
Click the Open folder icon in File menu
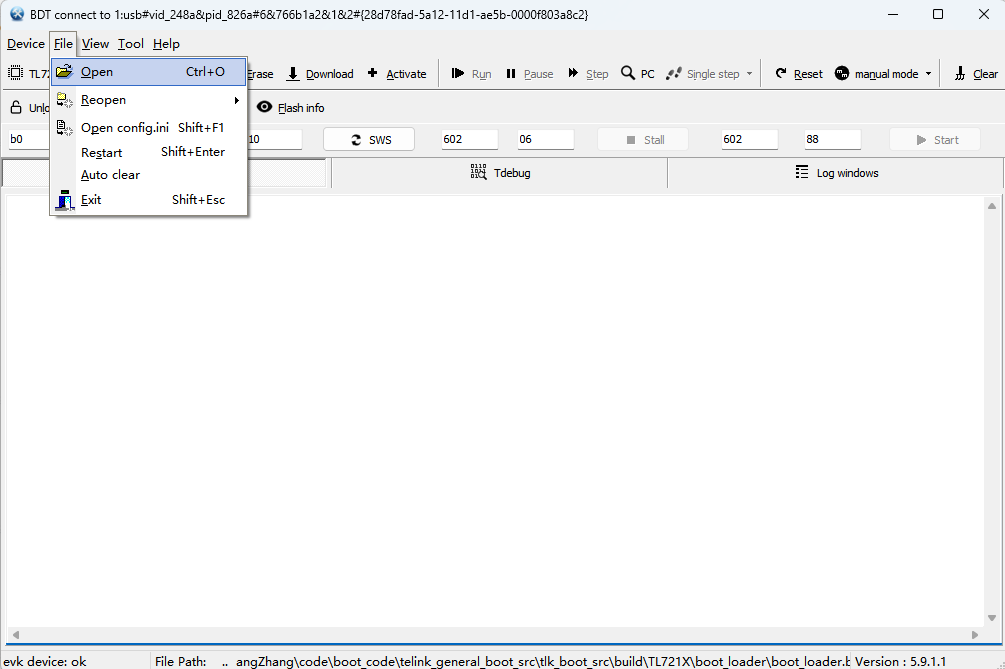(64, 72)
